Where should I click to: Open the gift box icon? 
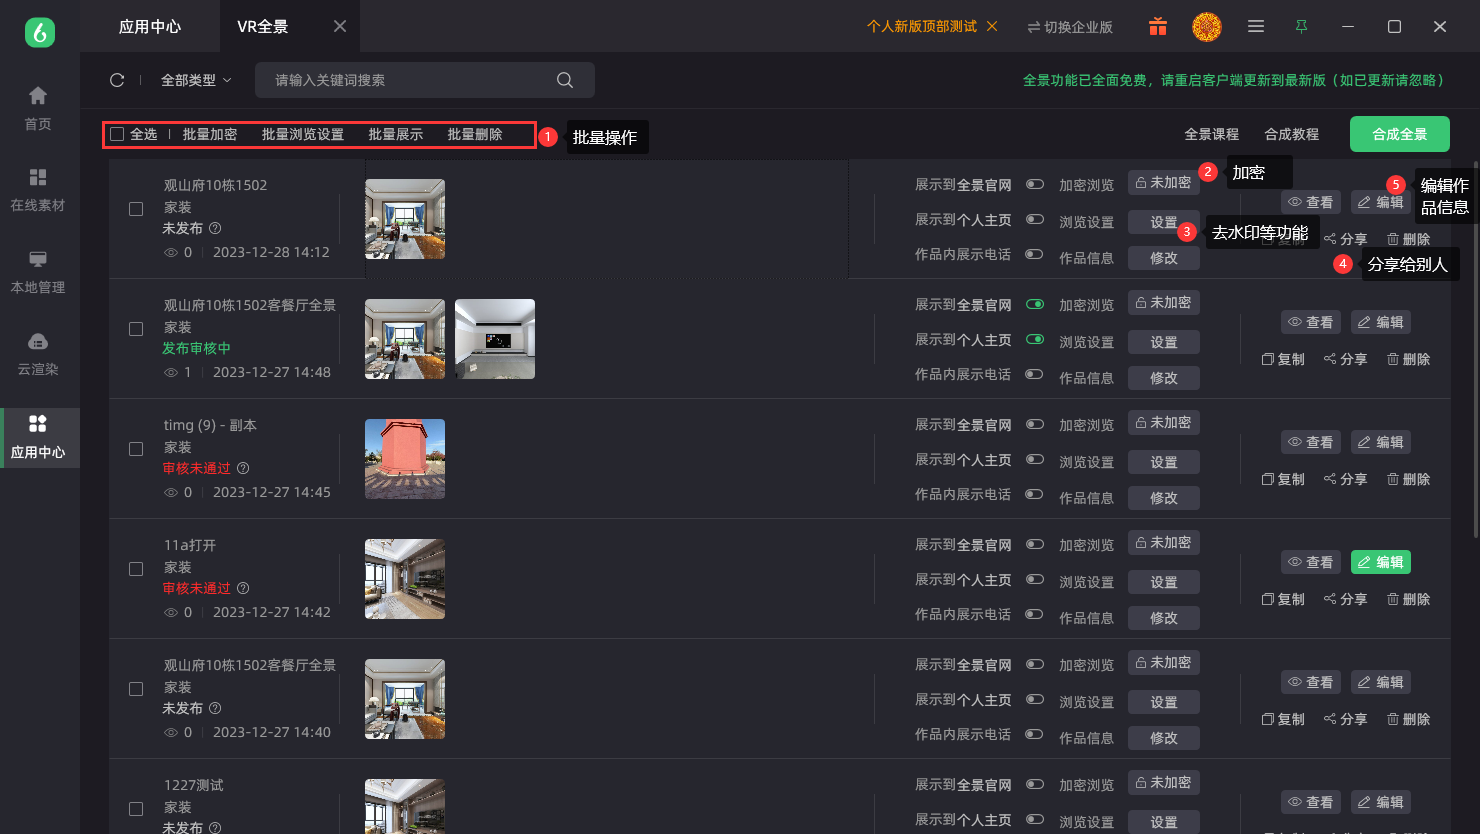coord(1158,27)
